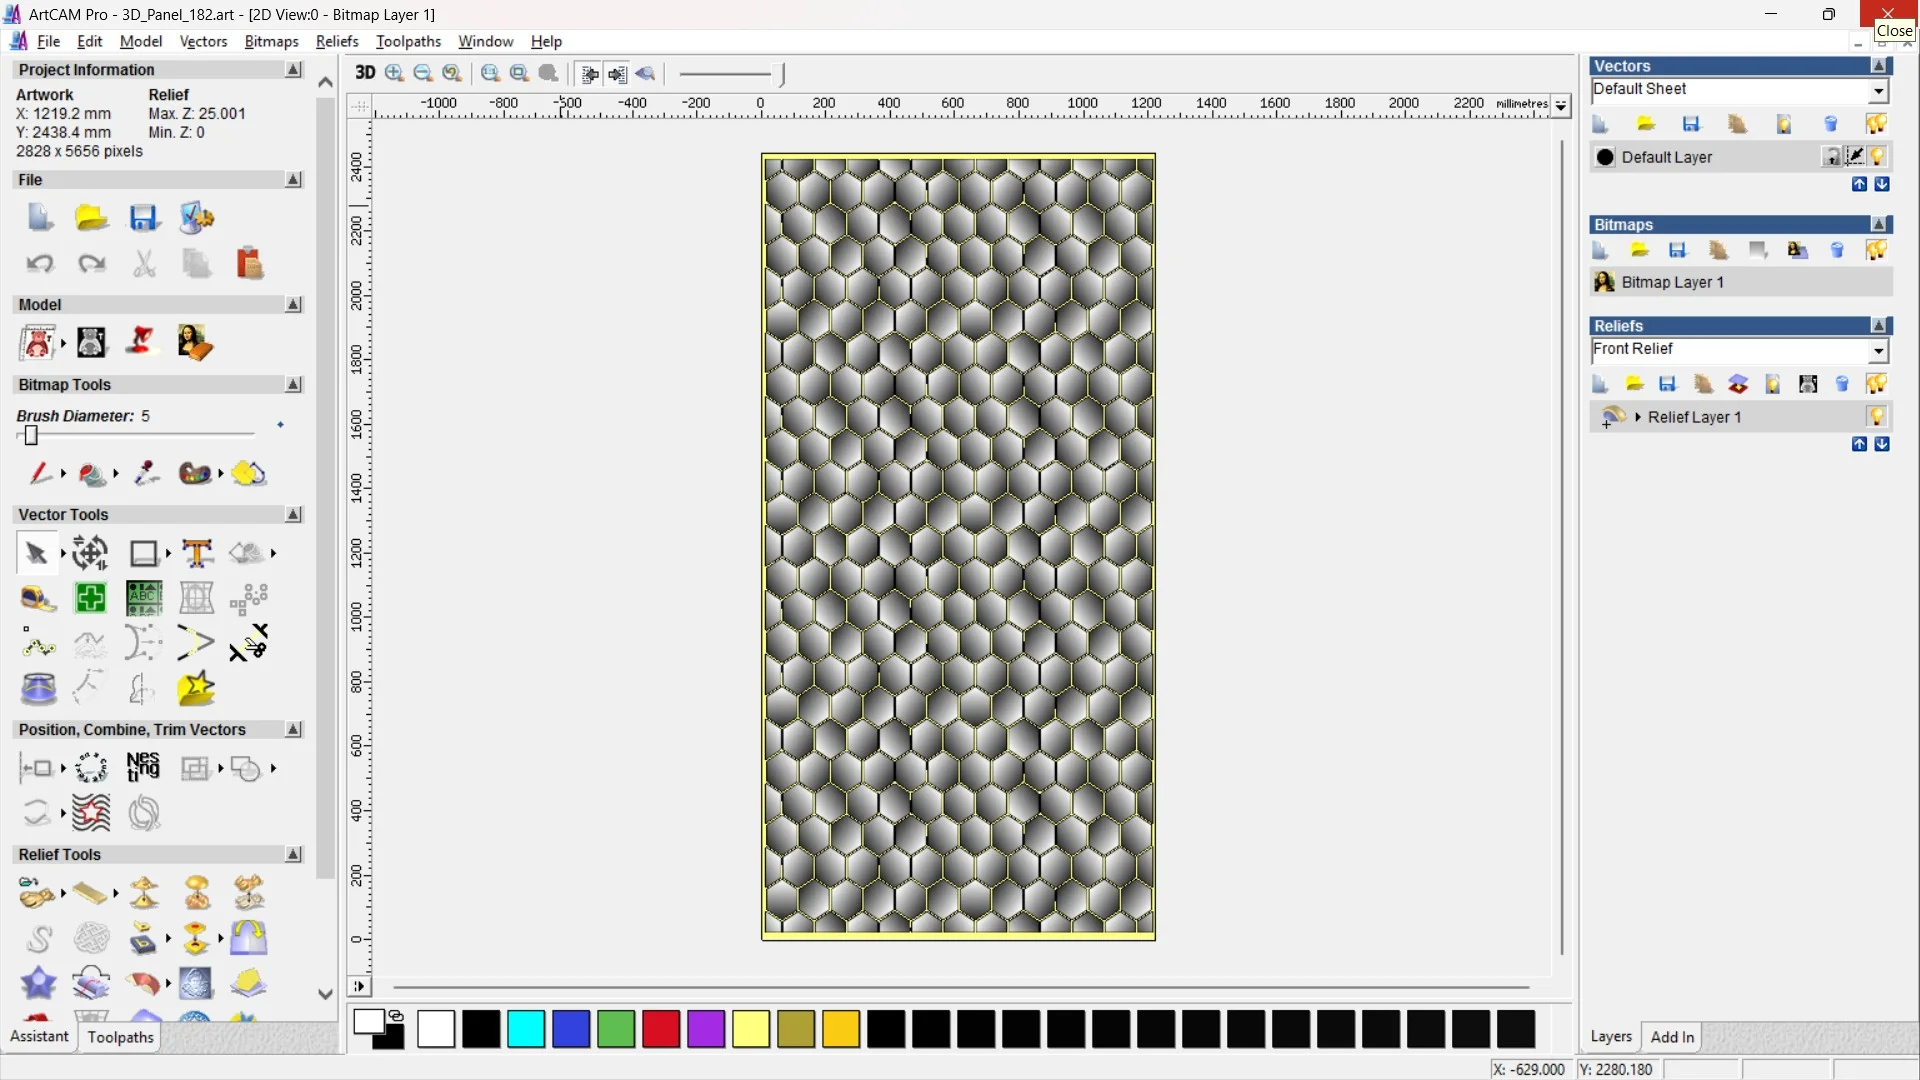The width and height of the screenshot is (1920, 1080).
Task: Pick the cyan color swatch
Action: pos(526,1029)
